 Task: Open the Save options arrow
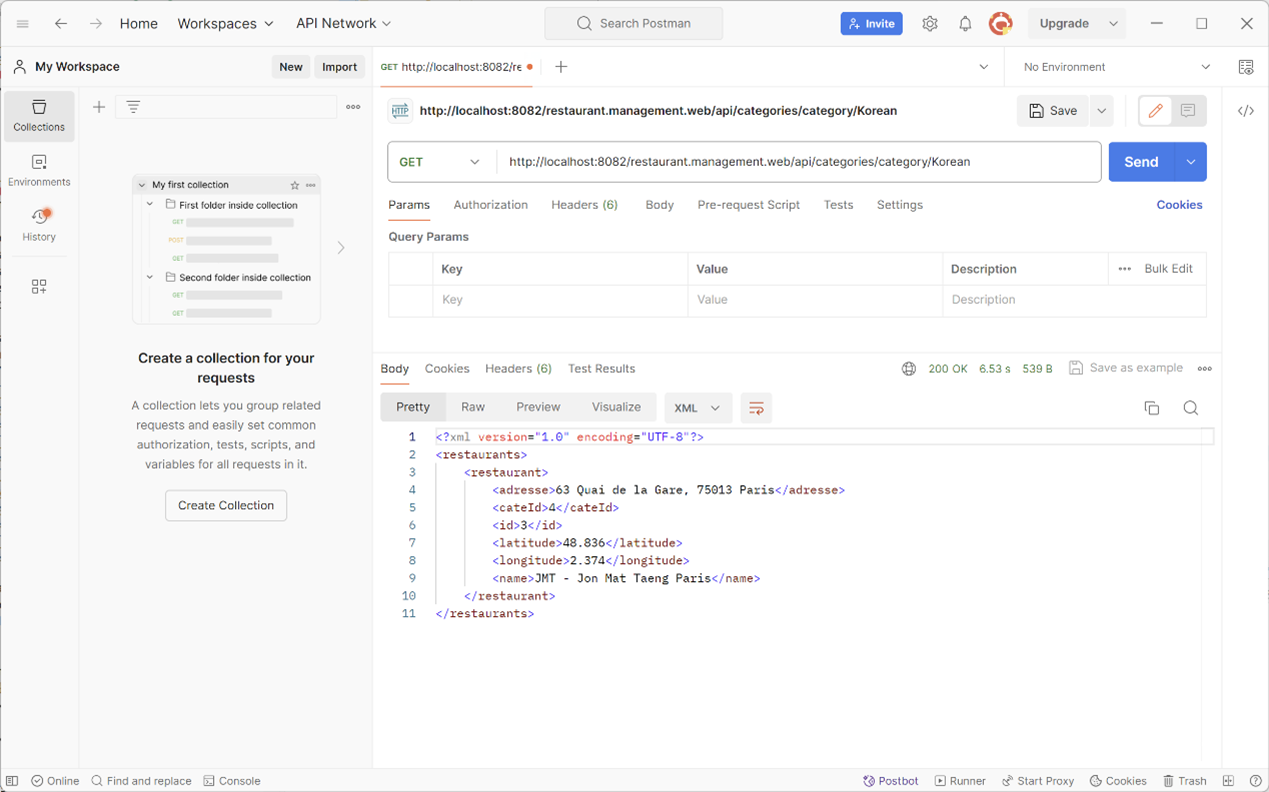coord(1101,111)
